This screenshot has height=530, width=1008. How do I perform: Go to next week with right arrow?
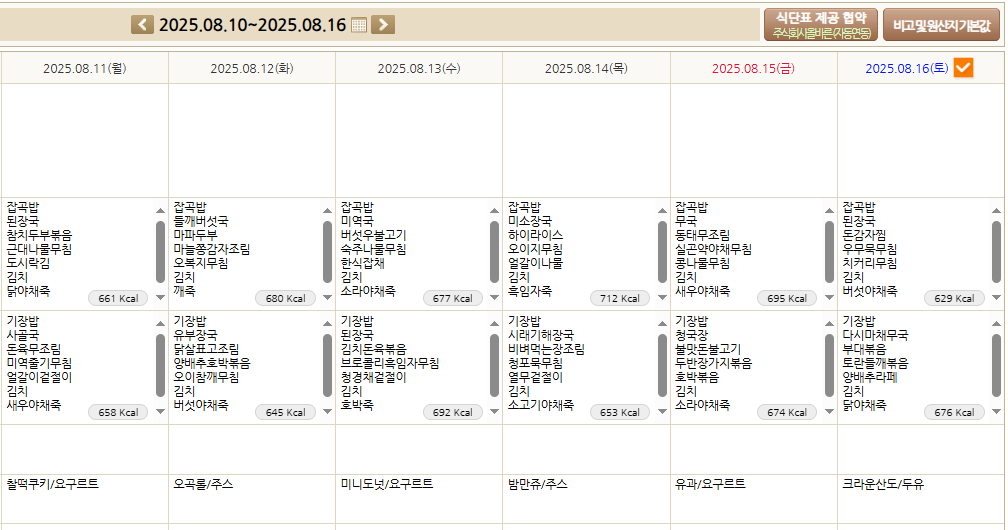382,25
